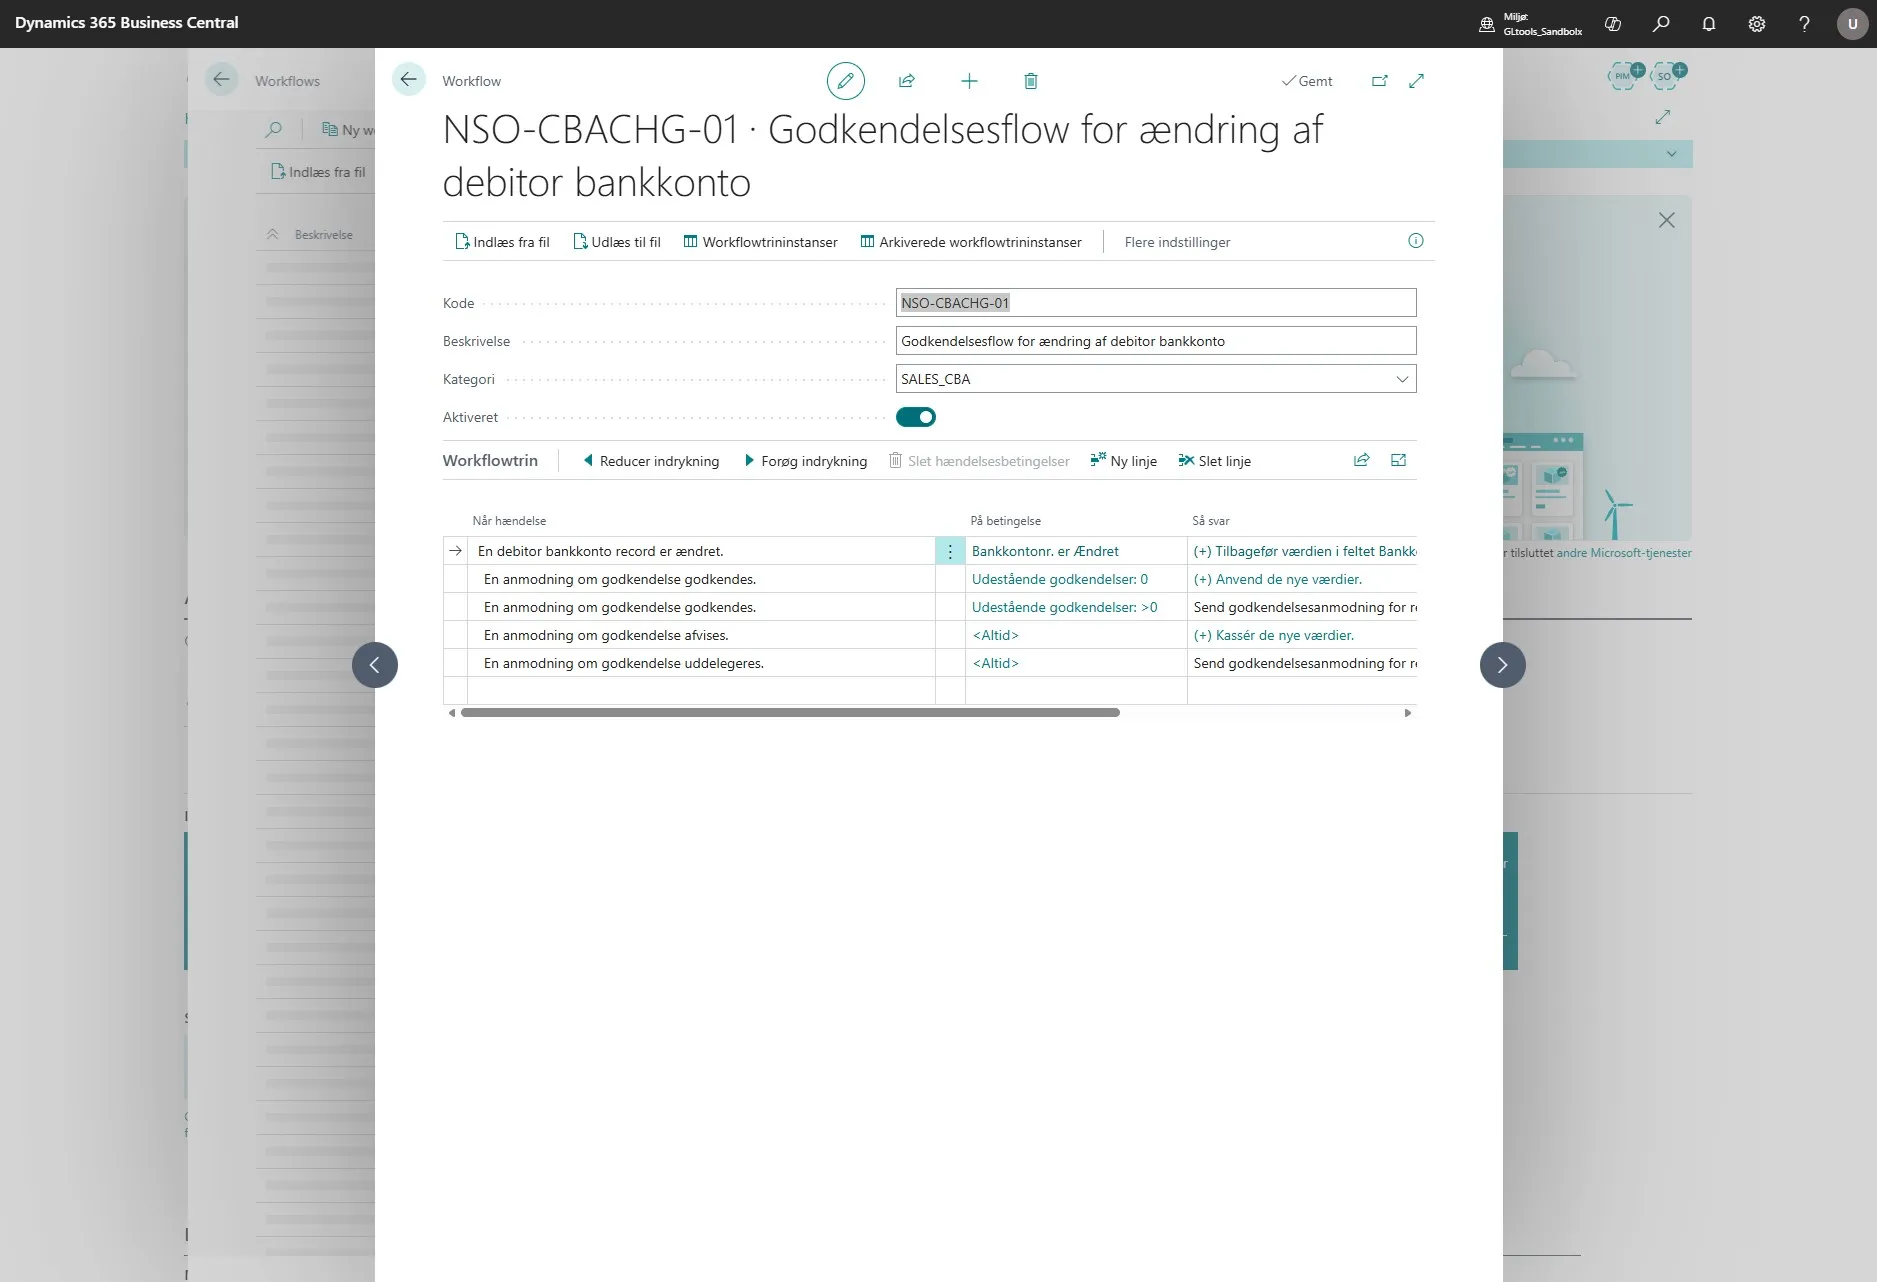The width and height of the screenshot is (1877, 1282).
Task: Click the Kode input field
Action: [x=1156, y=303]
